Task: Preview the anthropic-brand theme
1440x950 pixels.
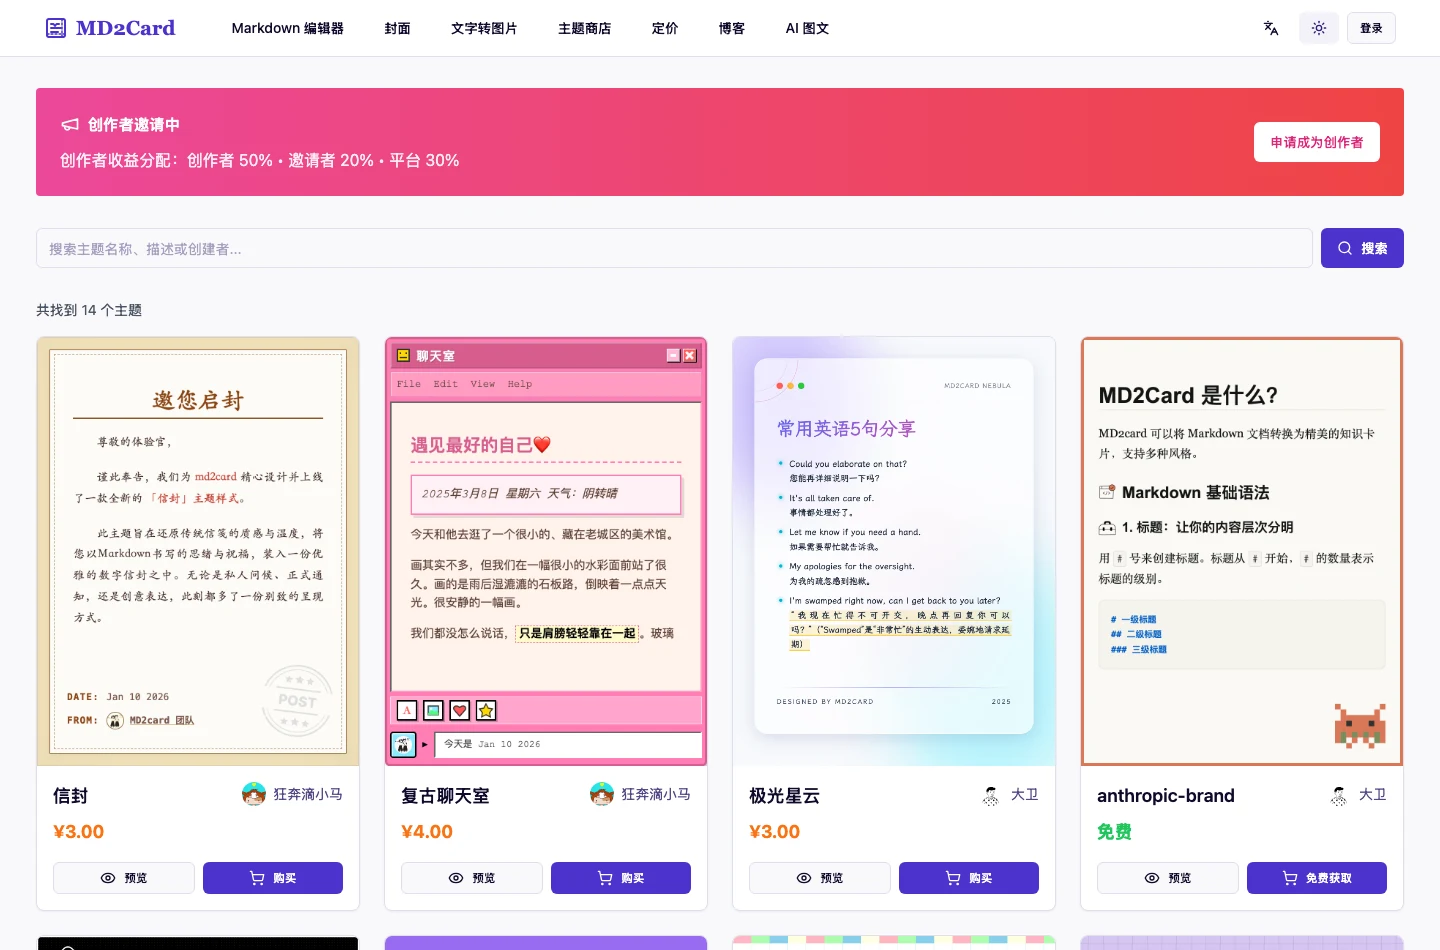Action: tap(1168, 878)
